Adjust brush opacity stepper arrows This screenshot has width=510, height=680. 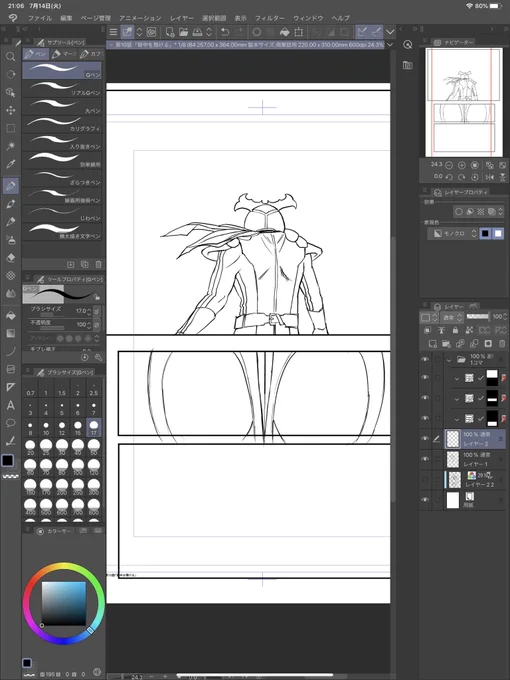(x=89, y=324)
